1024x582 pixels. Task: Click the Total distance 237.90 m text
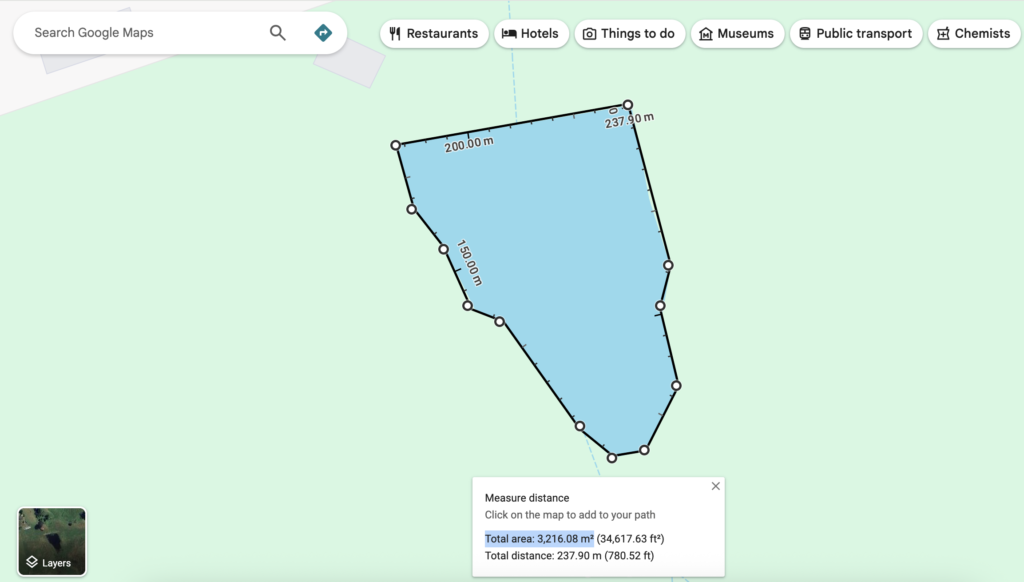(x=569, y=555)
